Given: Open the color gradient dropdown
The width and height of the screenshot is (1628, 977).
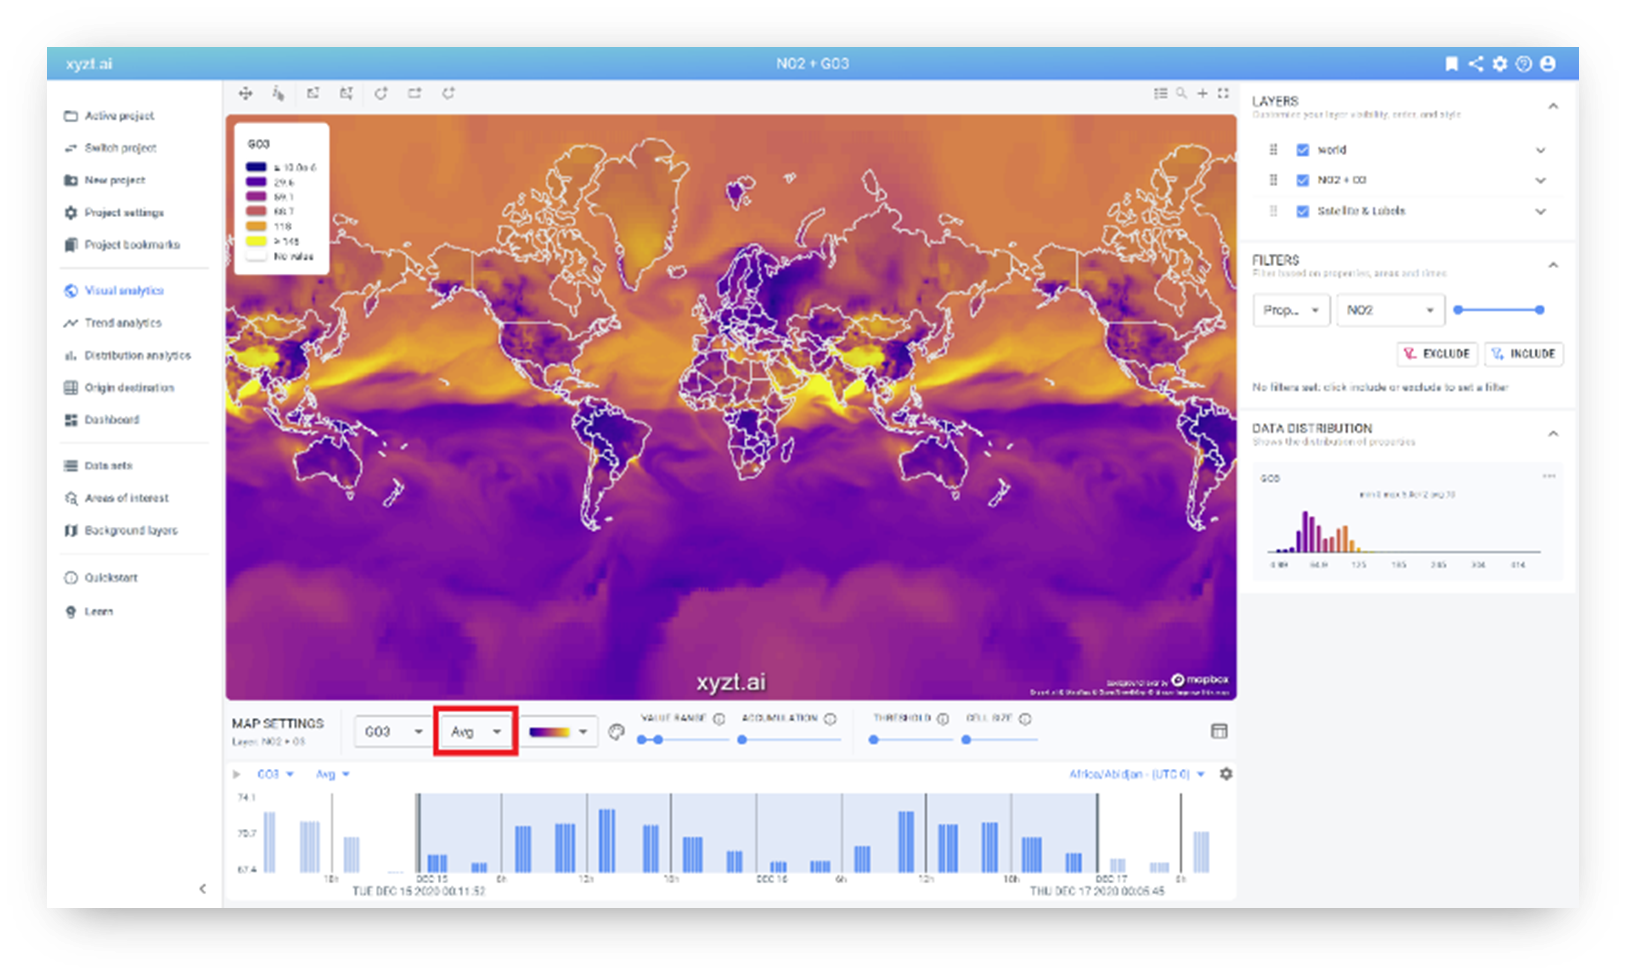Looking at the screenshot, I should coord(558,732).
